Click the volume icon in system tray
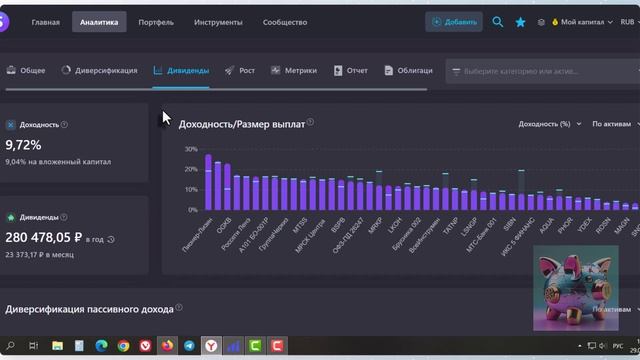 tap(602, 346)
